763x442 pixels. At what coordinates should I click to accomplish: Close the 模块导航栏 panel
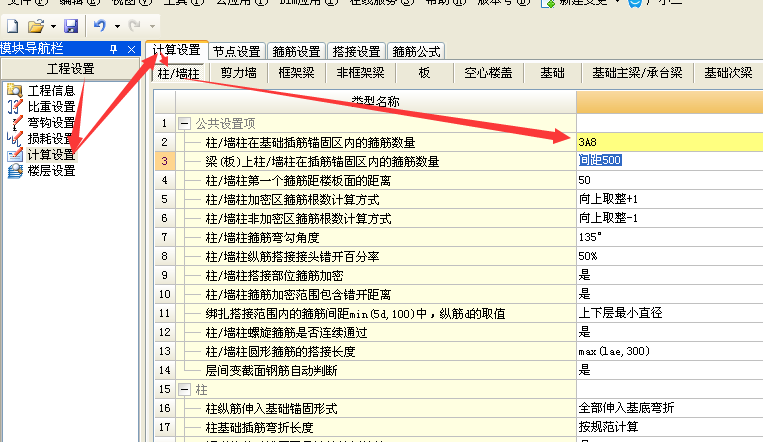click(131, 49)
